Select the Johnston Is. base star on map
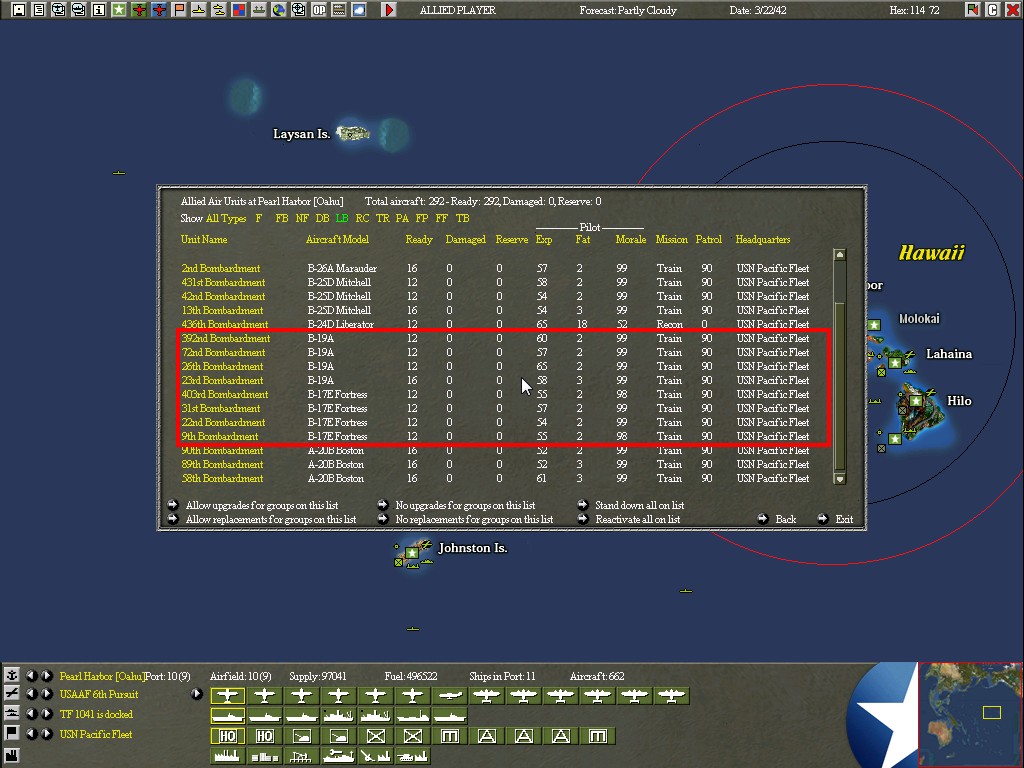The height and width of the screenshot is (768, 1024). (x=412, y=553)
